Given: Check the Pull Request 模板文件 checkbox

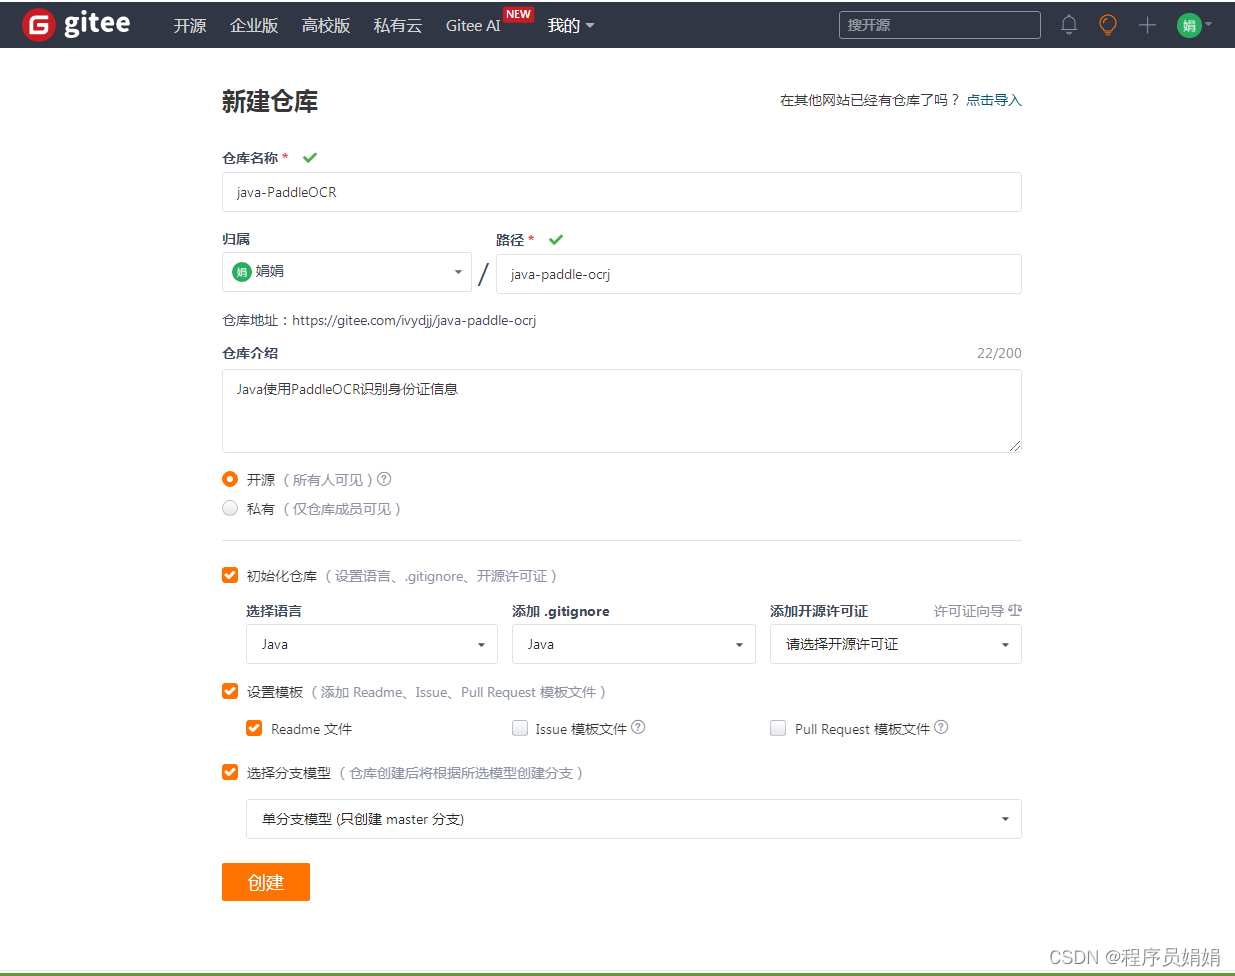Looking at the screenshot, I should click(x=778, y=728).
